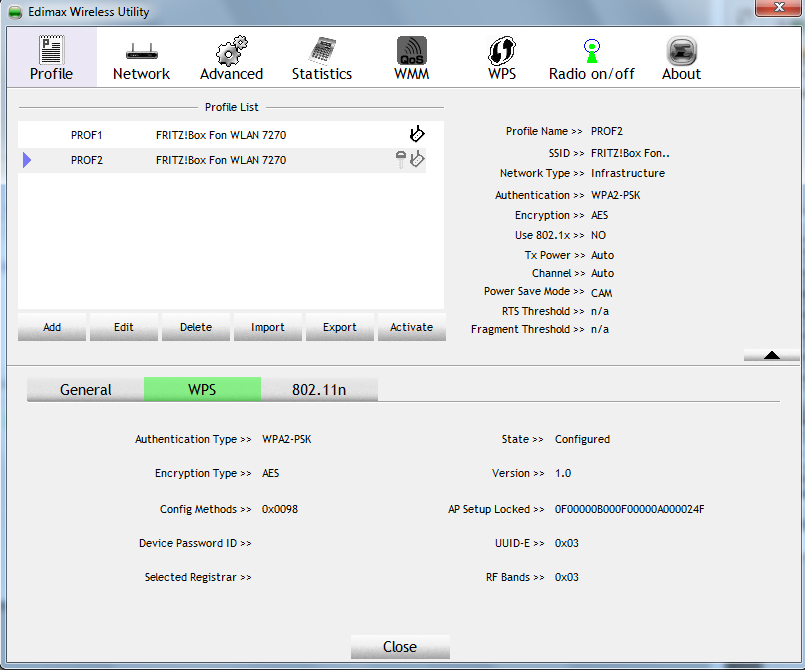Click the Profile List heading
The image size is (805, 670).
point(232,107)
